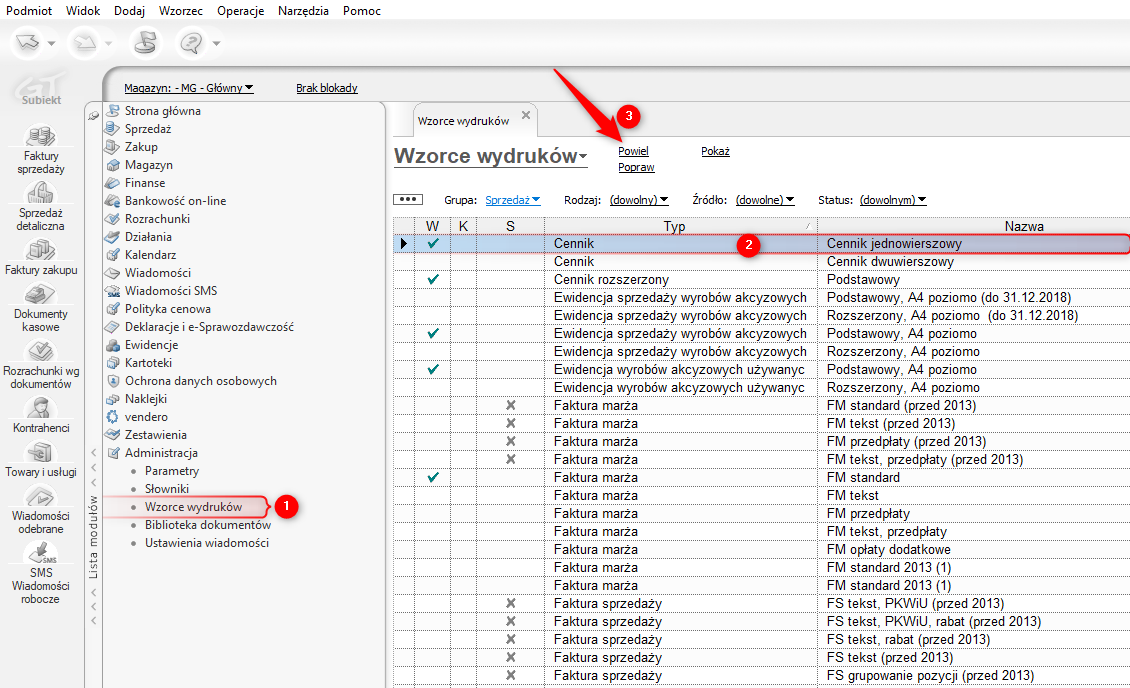
Task: Click the vendero module icon
Action: 112,417
